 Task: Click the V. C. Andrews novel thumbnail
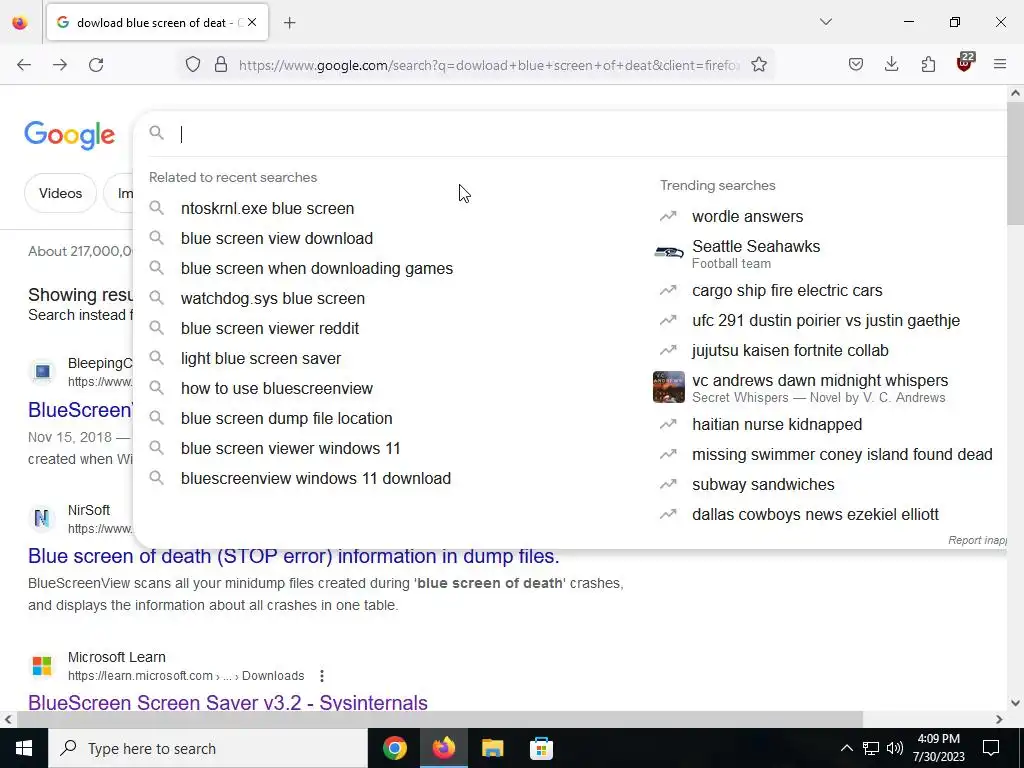[669, 387]
